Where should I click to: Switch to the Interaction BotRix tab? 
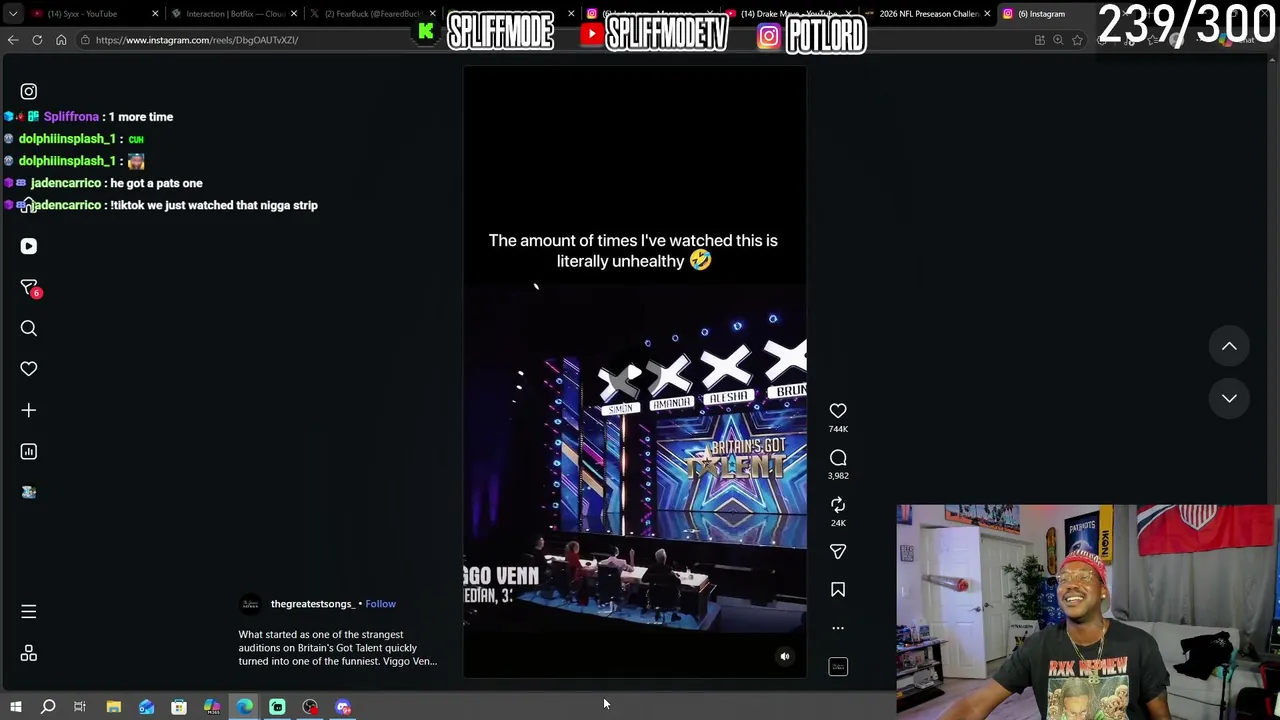pyautogui.click(x=232, y=14)
